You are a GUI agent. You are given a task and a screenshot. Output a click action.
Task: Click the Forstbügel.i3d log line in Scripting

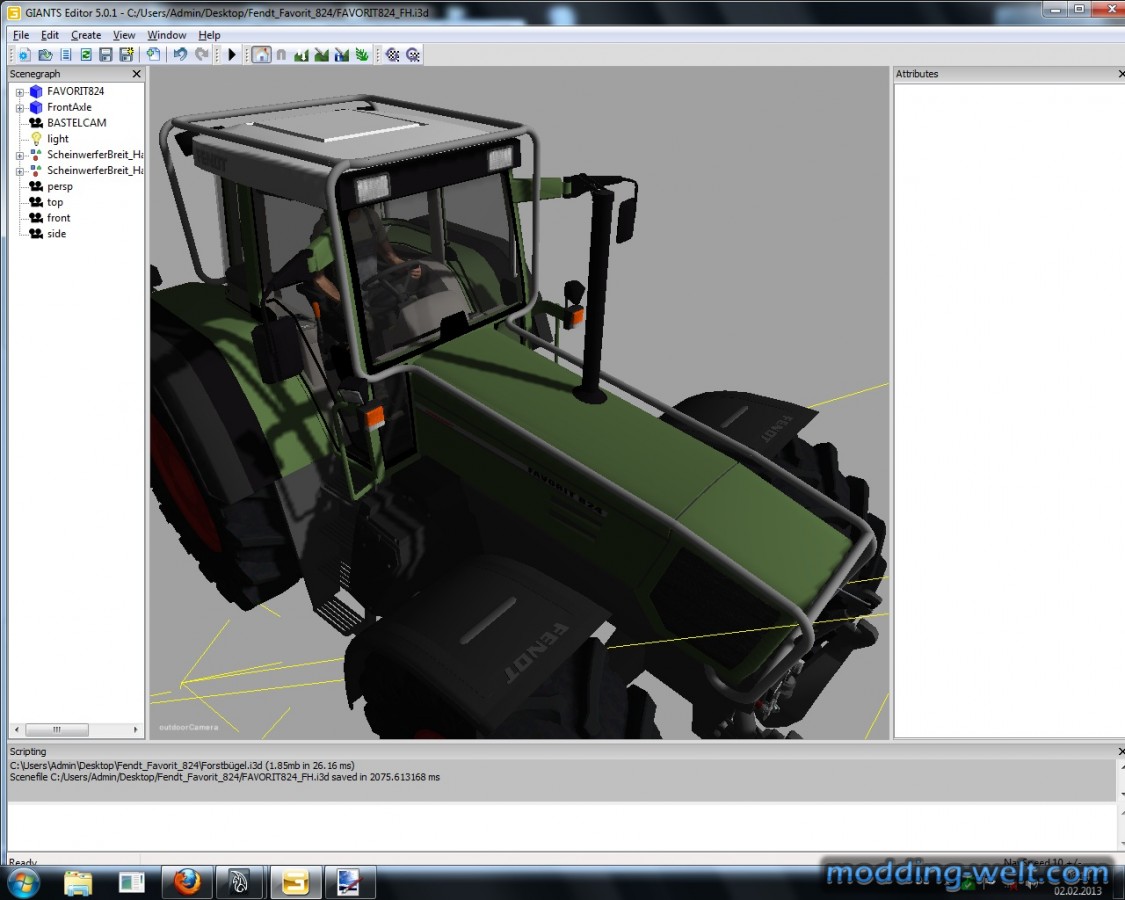coord(182,765)
